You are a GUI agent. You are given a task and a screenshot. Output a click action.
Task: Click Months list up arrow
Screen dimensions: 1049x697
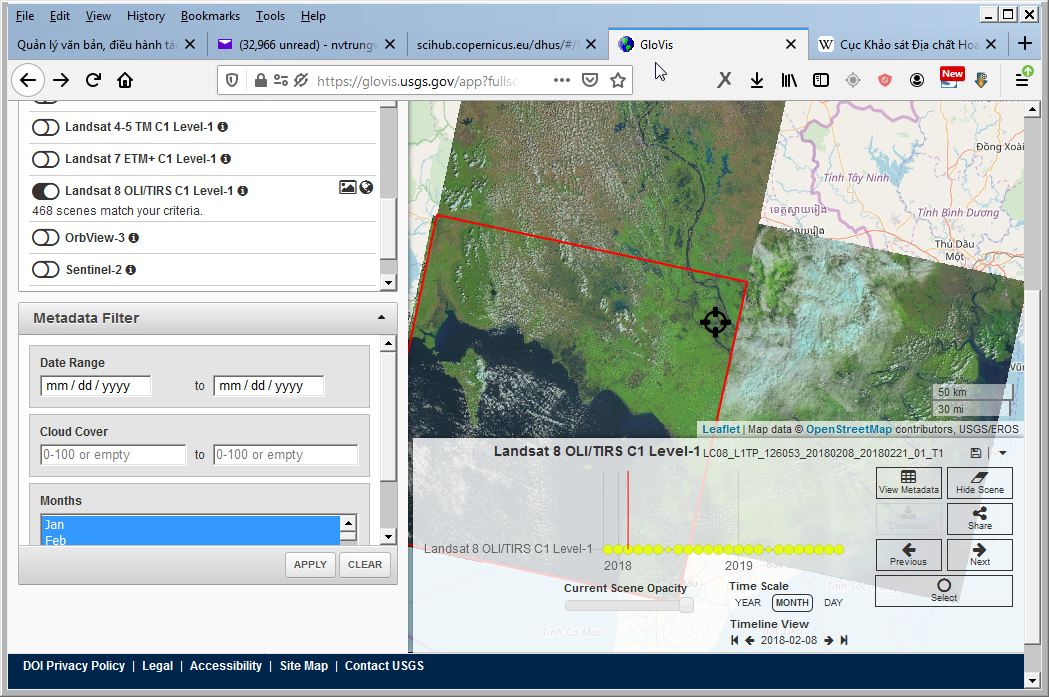(x=349, y=523)
